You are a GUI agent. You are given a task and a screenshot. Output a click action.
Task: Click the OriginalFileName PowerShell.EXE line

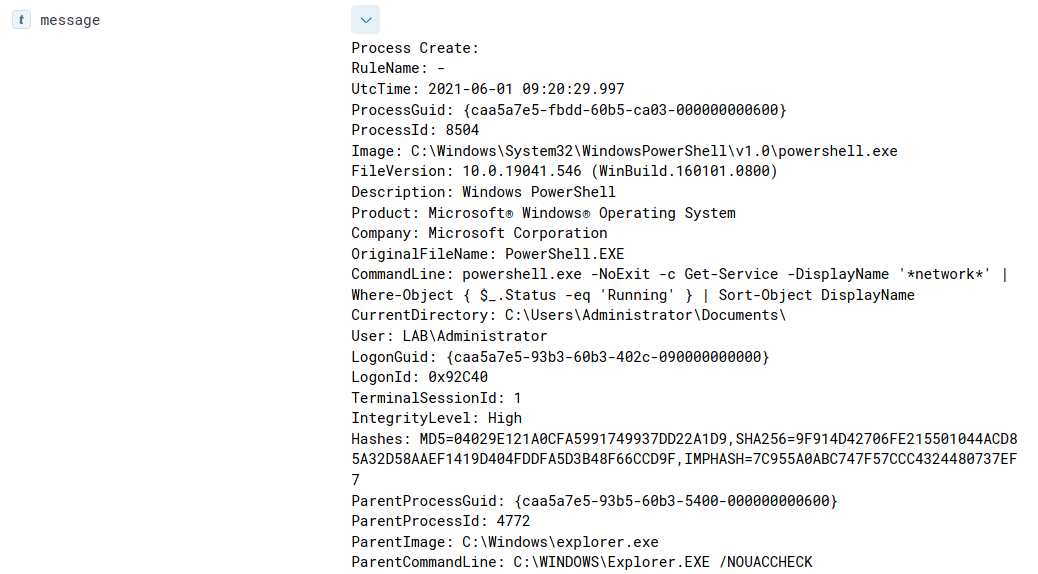coord(488,254)
